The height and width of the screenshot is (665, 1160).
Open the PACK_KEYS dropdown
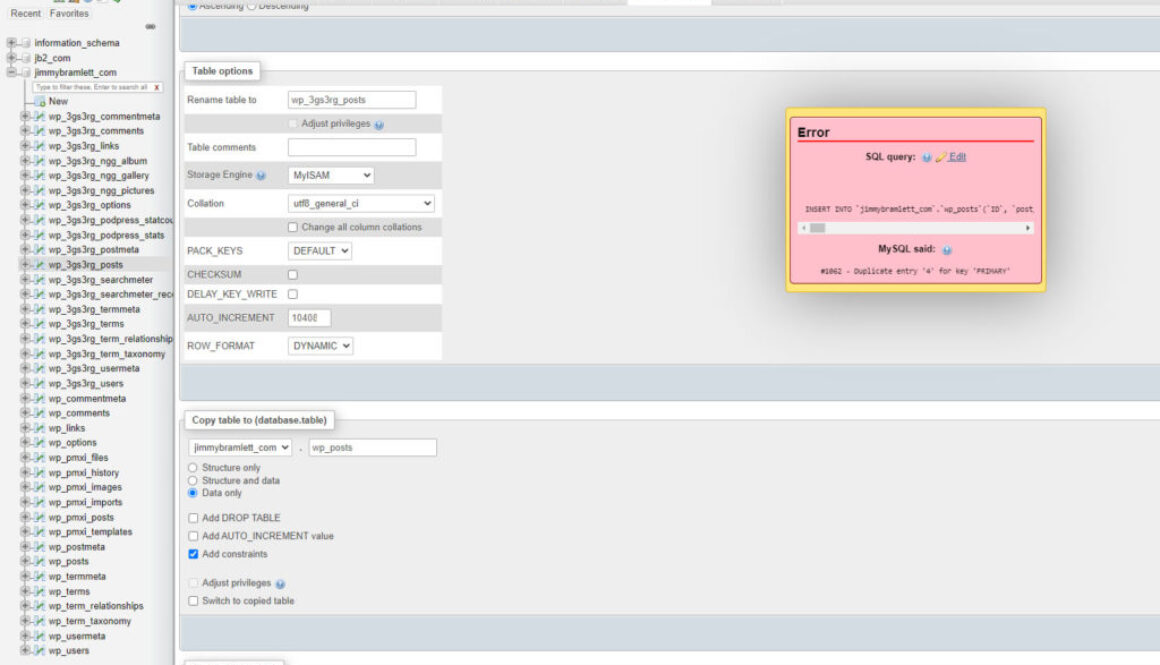point(320,251)
